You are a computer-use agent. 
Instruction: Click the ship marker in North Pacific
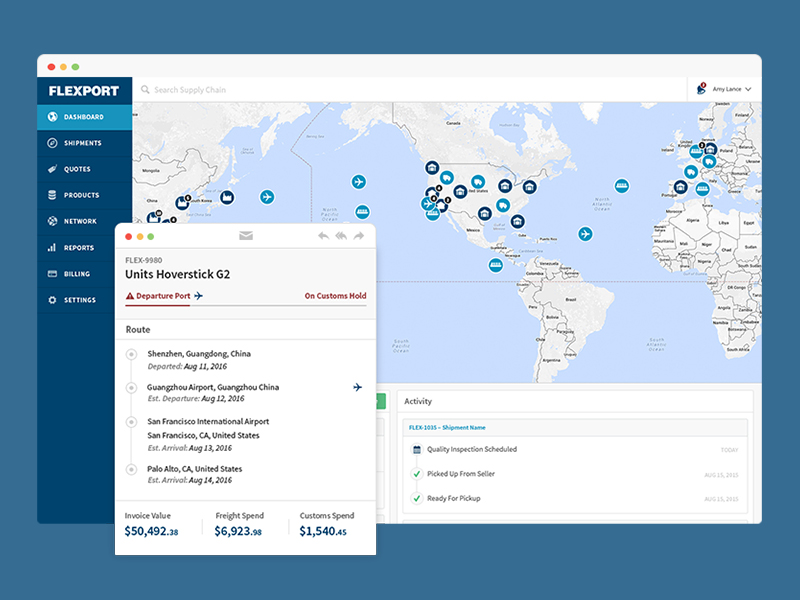pos(362,212)
